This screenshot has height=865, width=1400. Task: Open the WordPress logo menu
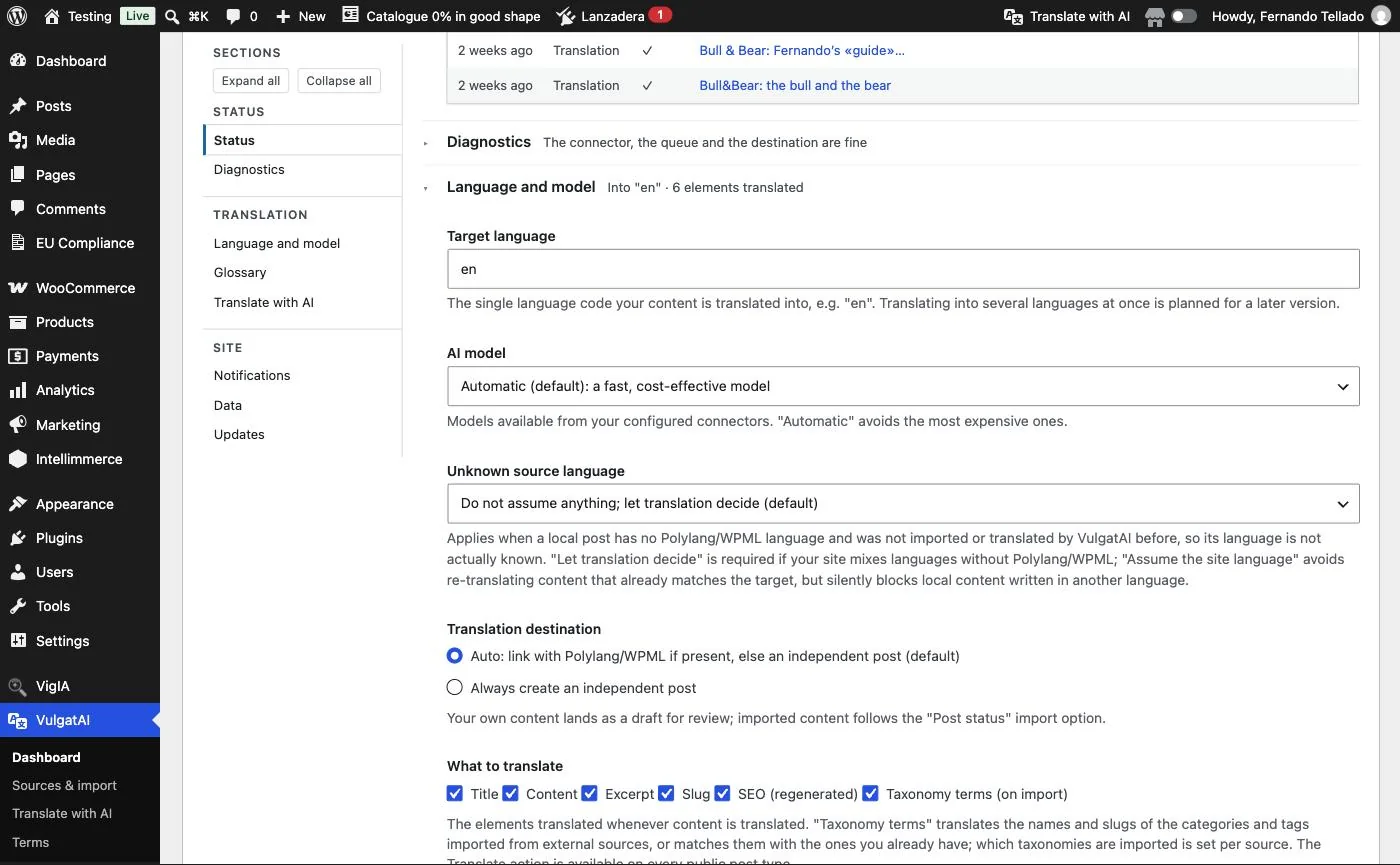(18, 16)
